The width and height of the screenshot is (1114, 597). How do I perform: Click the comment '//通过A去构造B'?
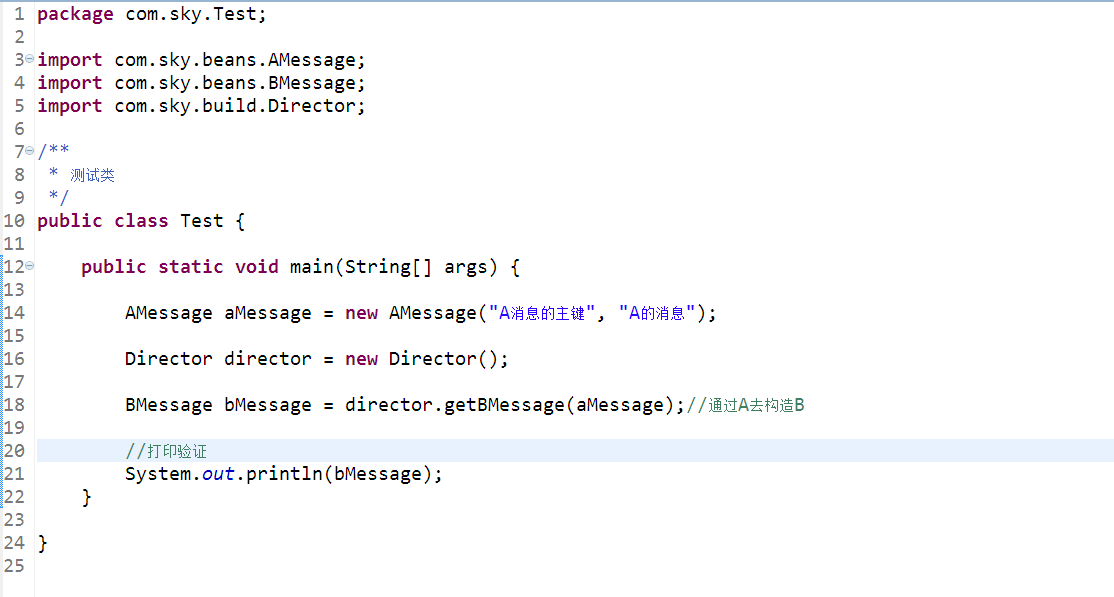745,405
